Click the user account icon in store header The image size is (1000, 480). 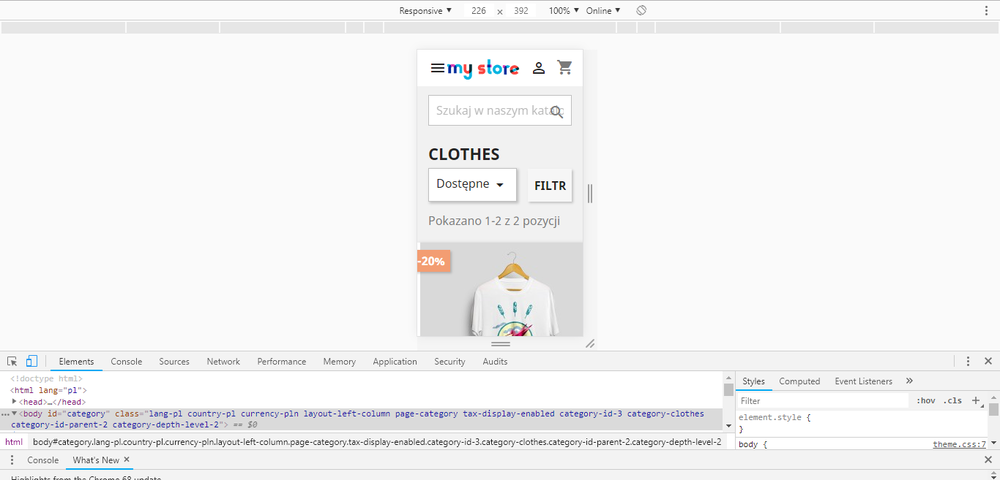click(539, 68)
